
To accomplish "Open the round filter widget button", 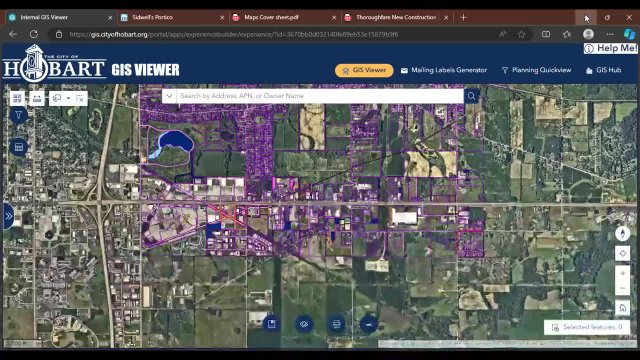I will [18, 116].
